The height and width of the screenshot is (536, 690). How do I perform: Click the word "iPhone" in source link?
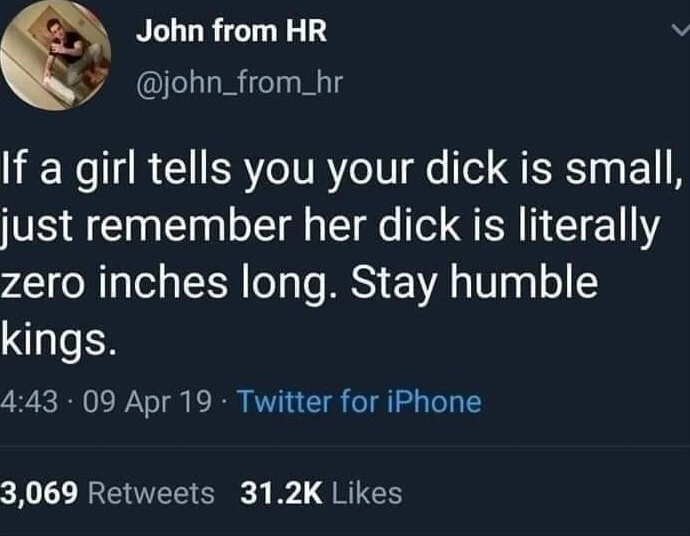[434, 401]
